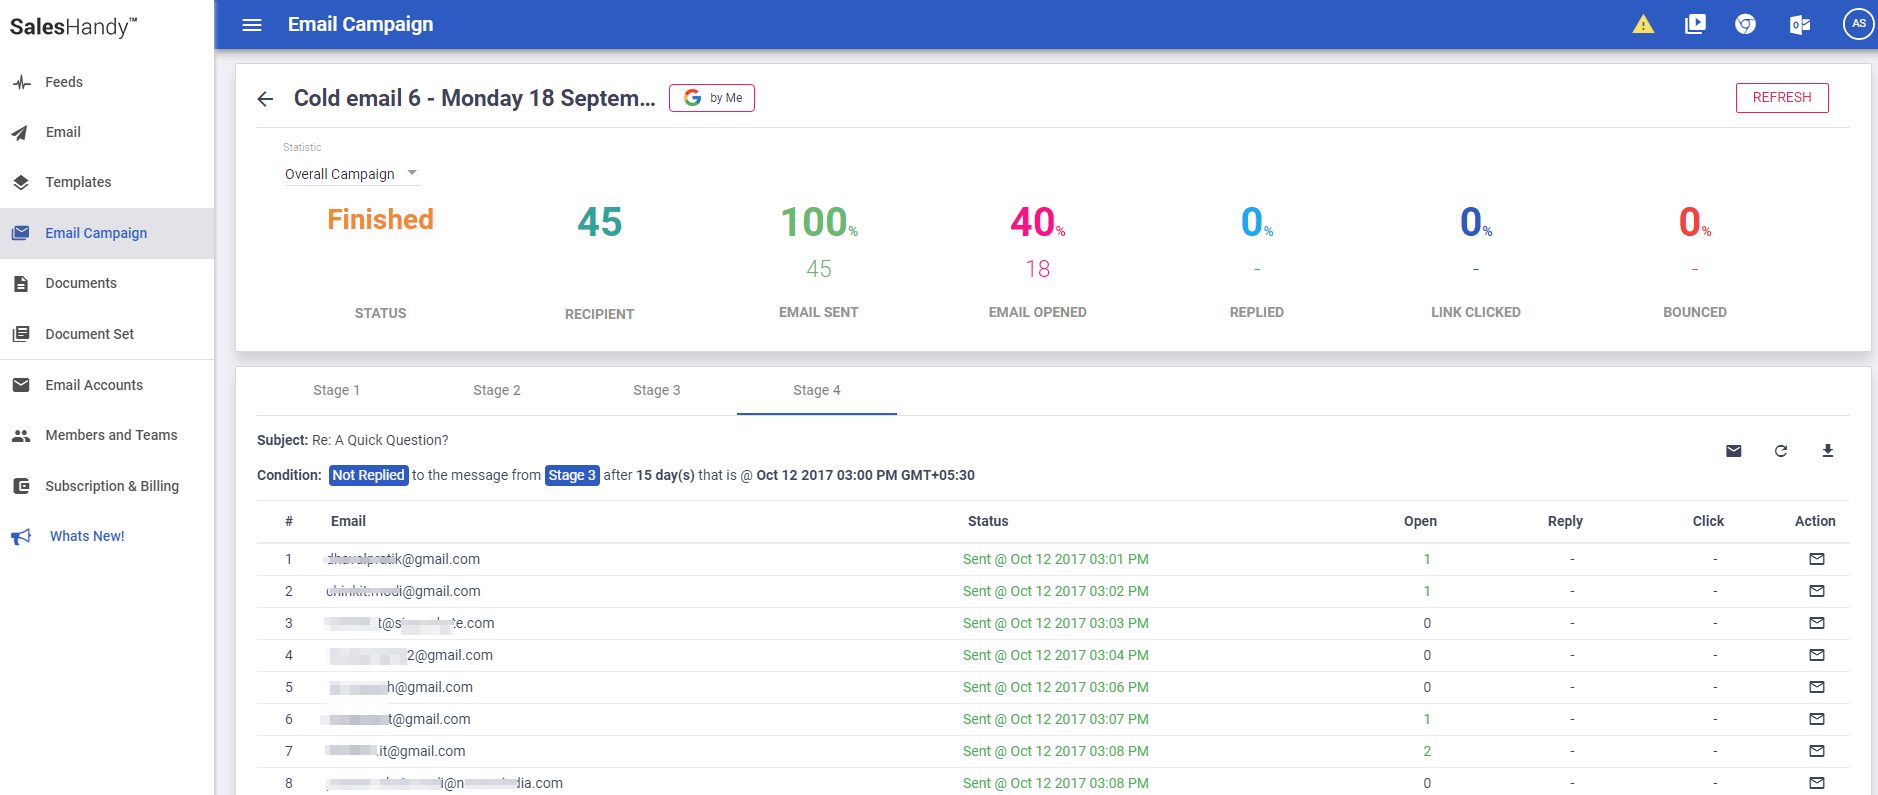The height and width of the screenshot is (795, 1878).
Task: Click the hamburger menu icon
Action: pyautogui.click(x=252, y=25)
